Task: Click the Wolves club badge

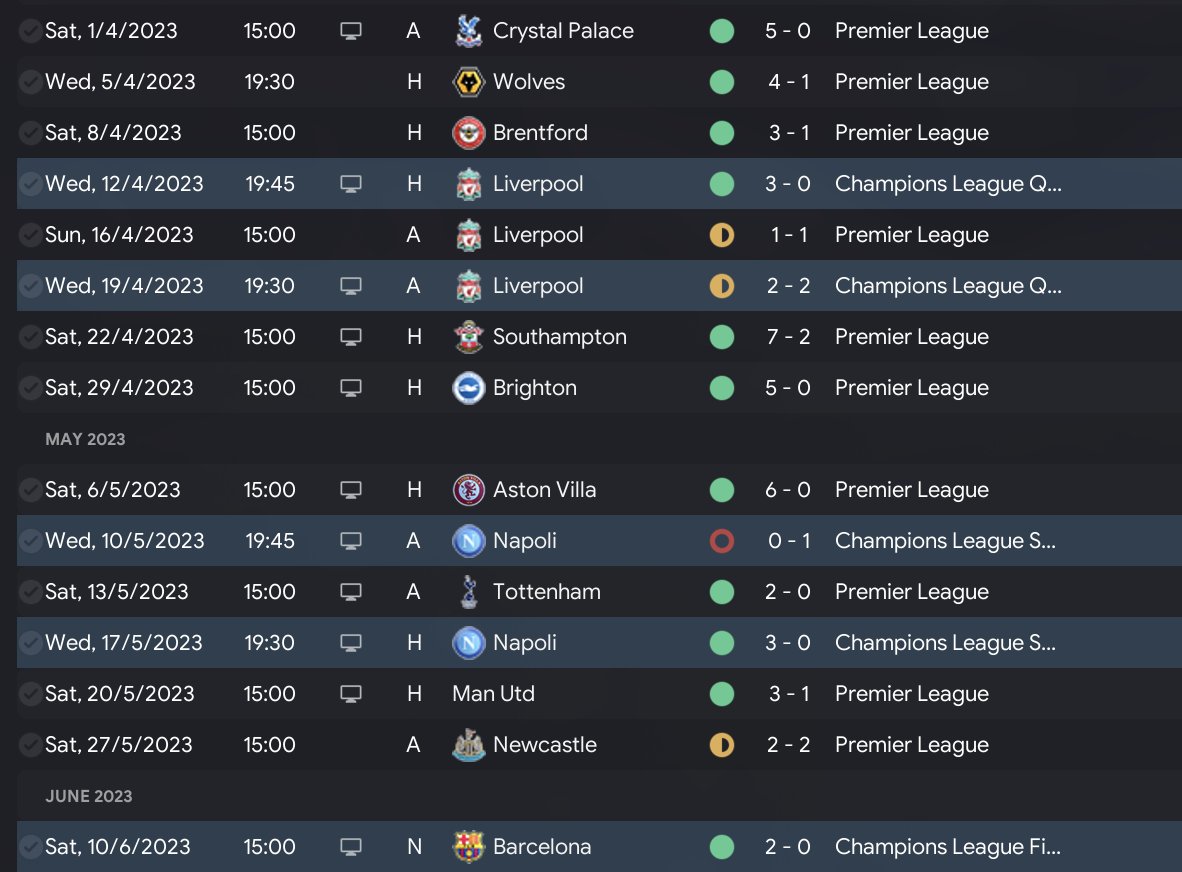Action: click(467, 82)
